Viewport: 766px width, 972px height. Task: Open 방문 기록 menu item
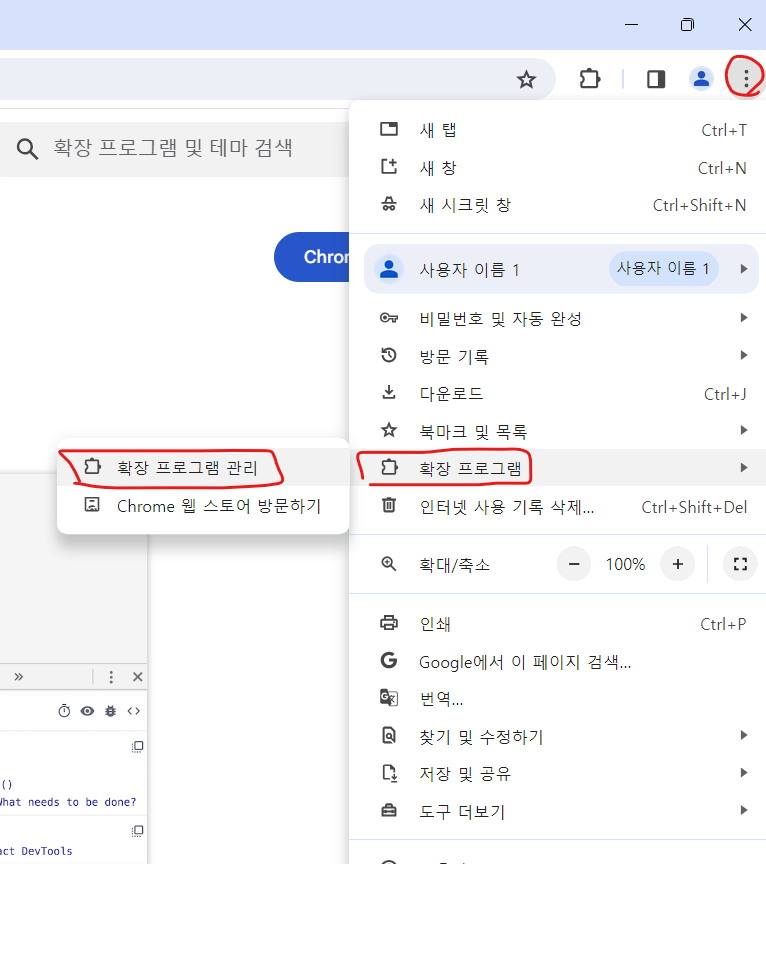(558, 356)
